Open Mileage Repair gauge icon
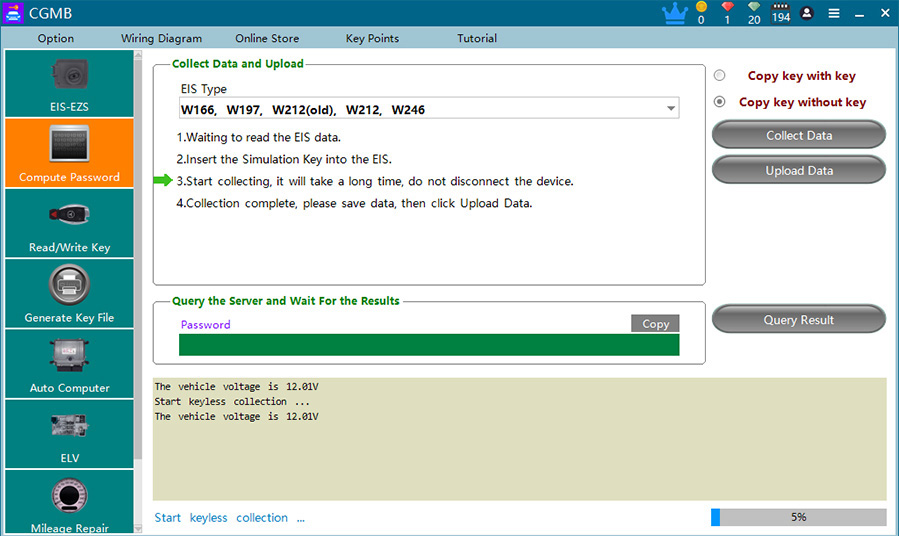The image size is (900, 536). [x=69, y=502]
